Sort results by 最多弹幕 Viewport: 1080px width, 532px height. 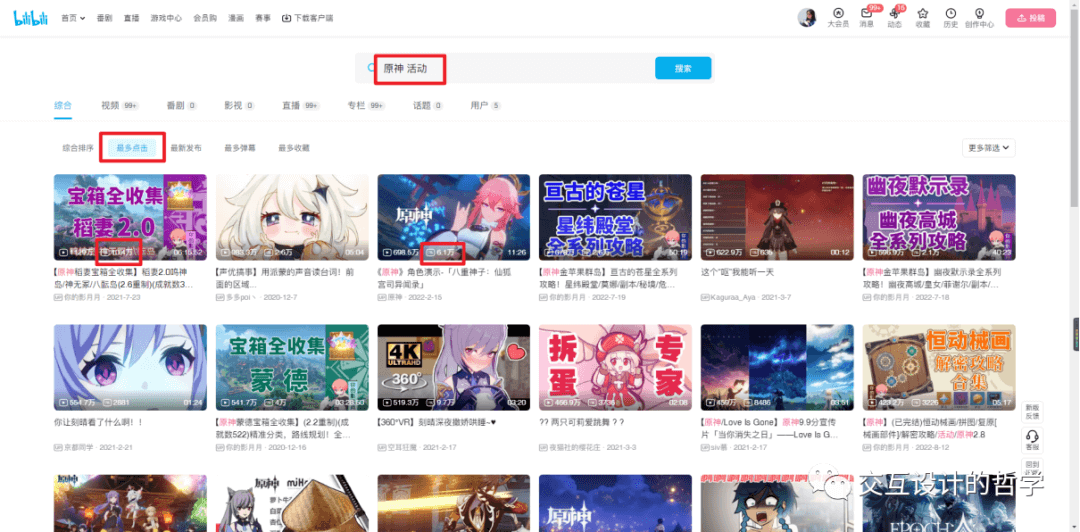[240, 147]
